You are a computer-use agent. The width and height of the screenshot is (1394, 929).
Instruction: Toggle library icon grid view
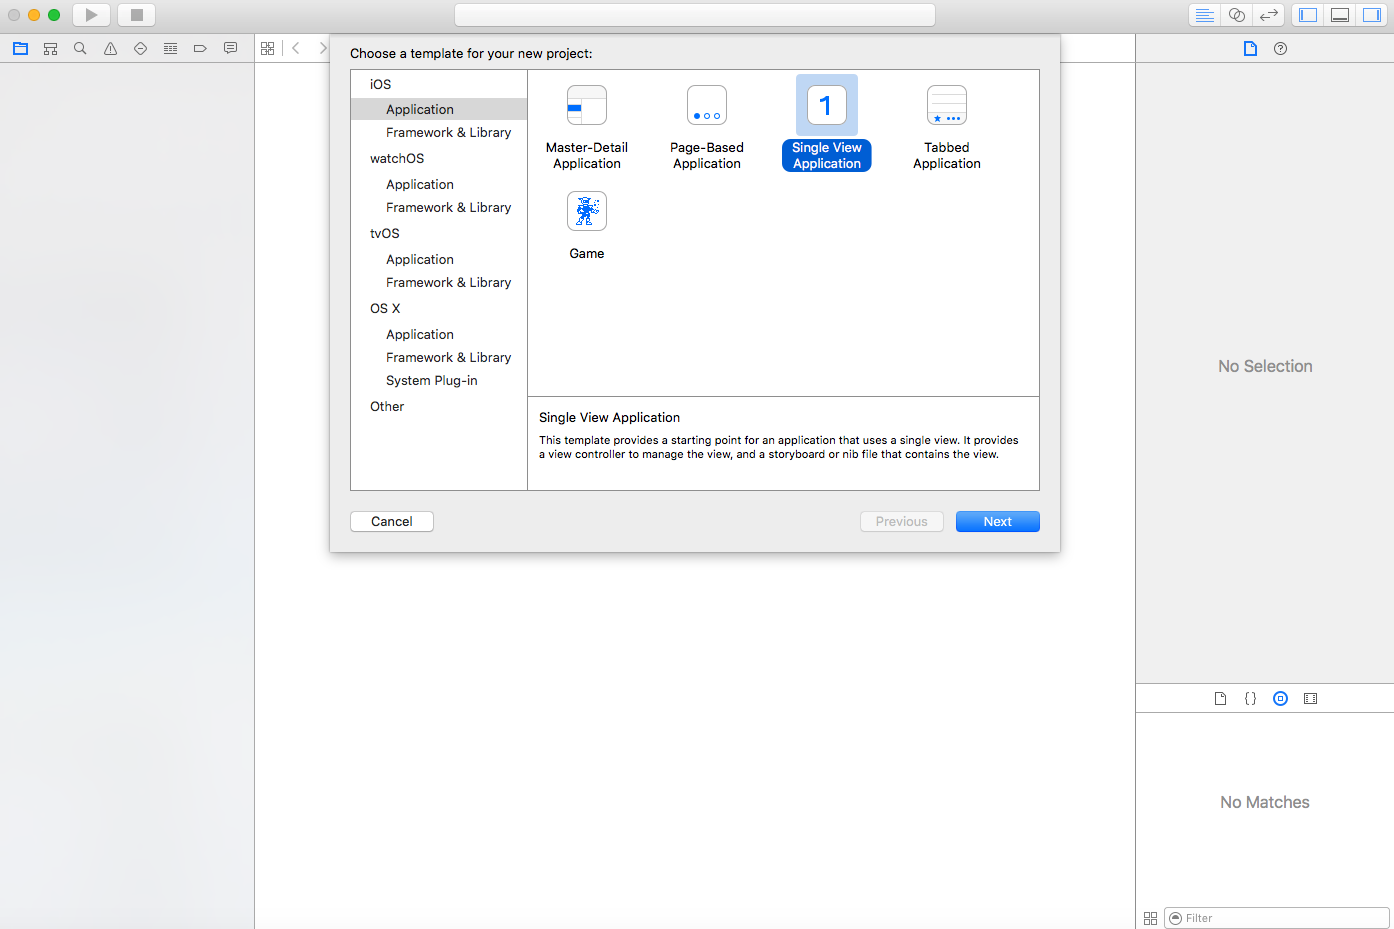pyautogui.click(x=1150, y=918)
